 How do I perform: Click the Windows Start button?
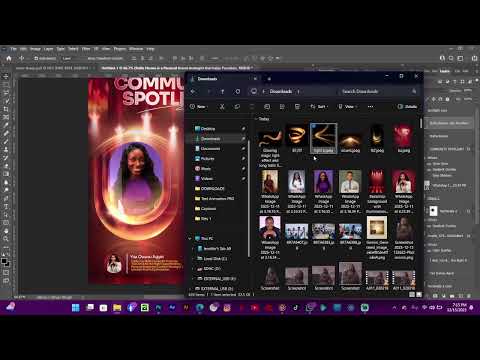(76, 308)
